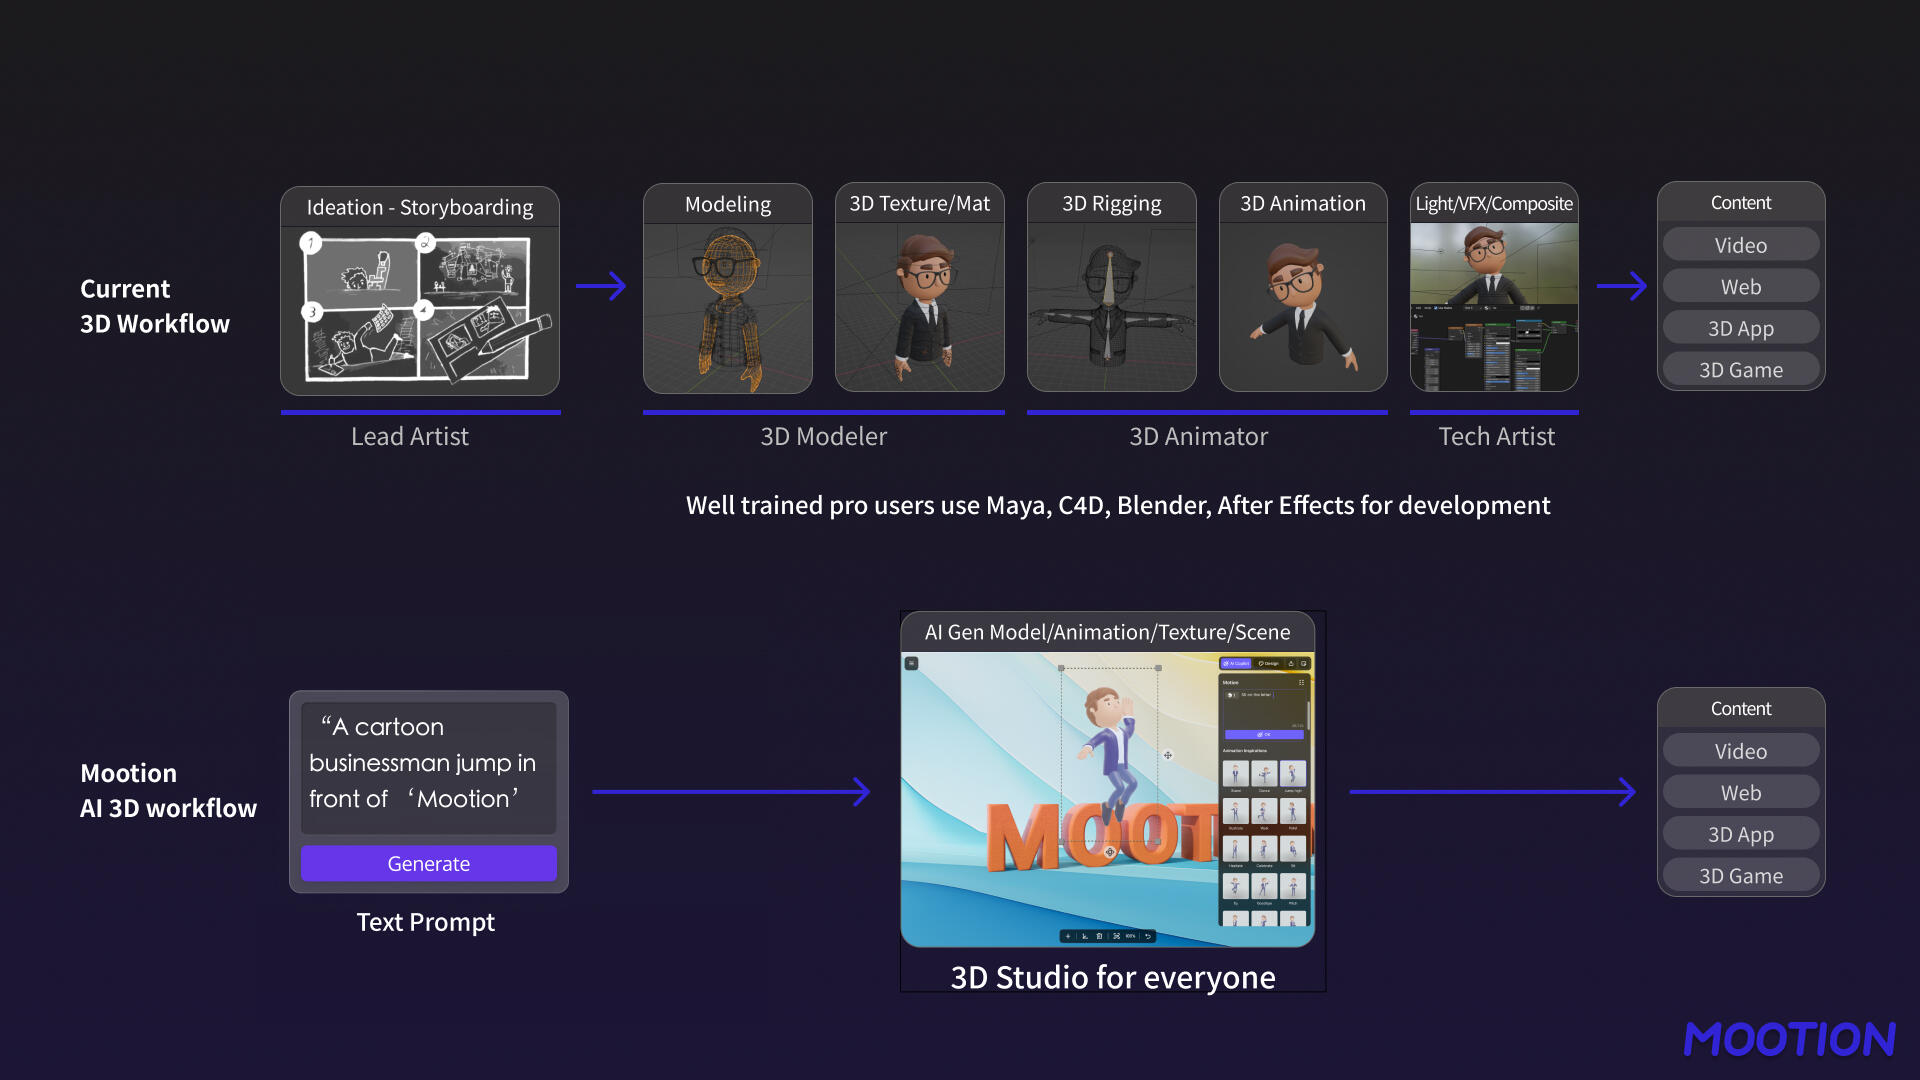Click the AI Gen Model/Animation/Texture/Scene header
Viewport: 1920px width, 1080px height.
tap(1107, 632)
